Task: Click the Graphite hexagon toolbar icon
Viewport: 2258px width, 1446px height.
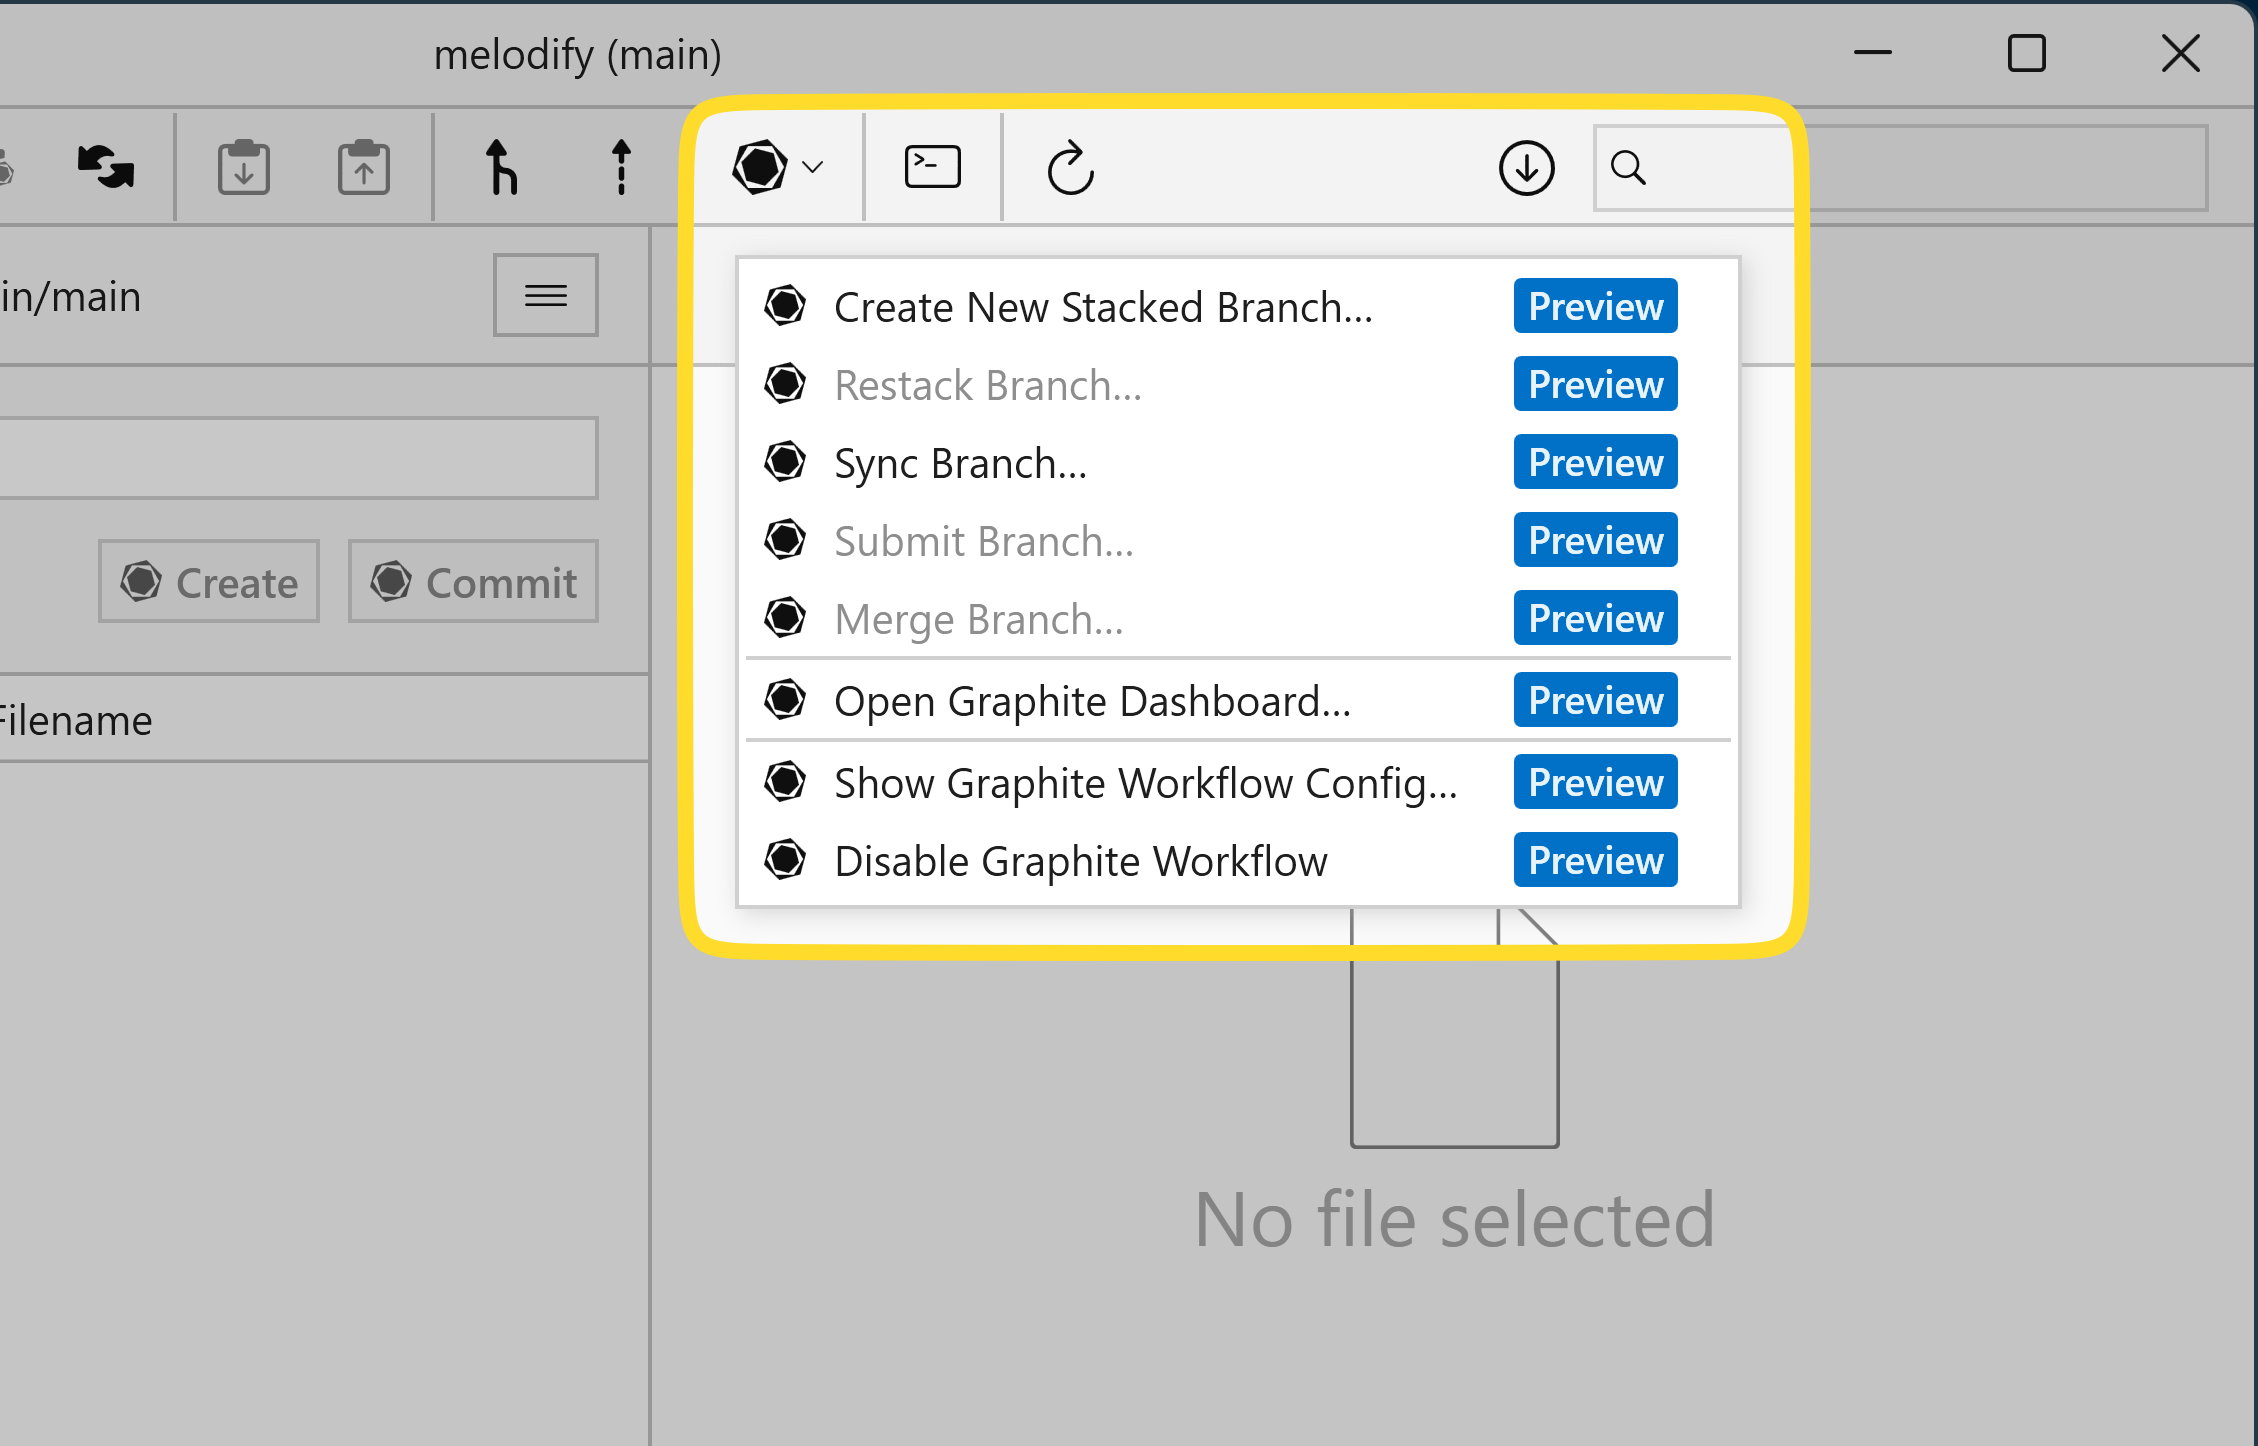Action: (758, 167)
